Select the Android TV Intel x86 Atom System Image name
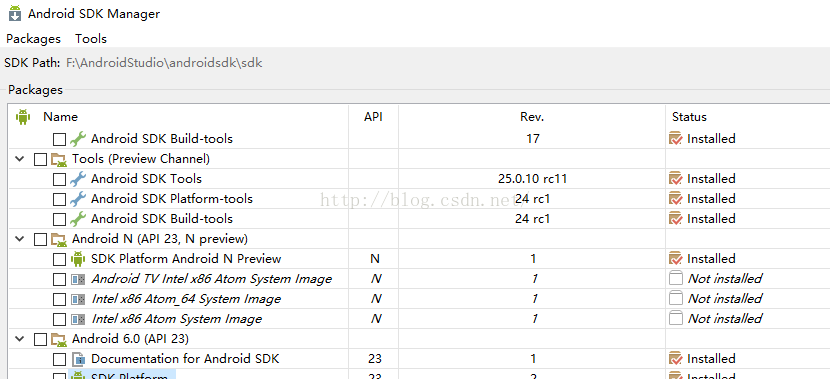This screenshot has width=830, height=379. pos(212,279)
